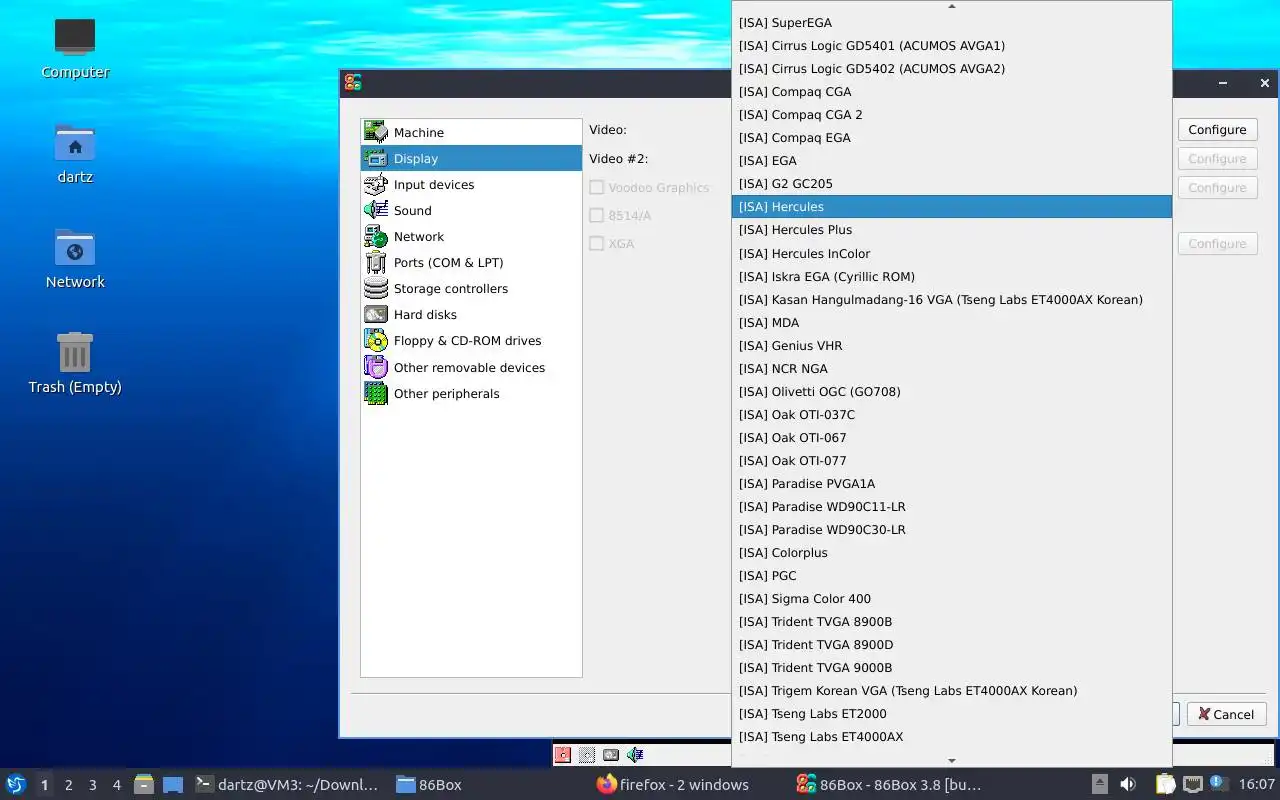Click the show desktop taskbar icon
Screen dimensions: 1280x800
pyautogui.click(x=172, y=784)
